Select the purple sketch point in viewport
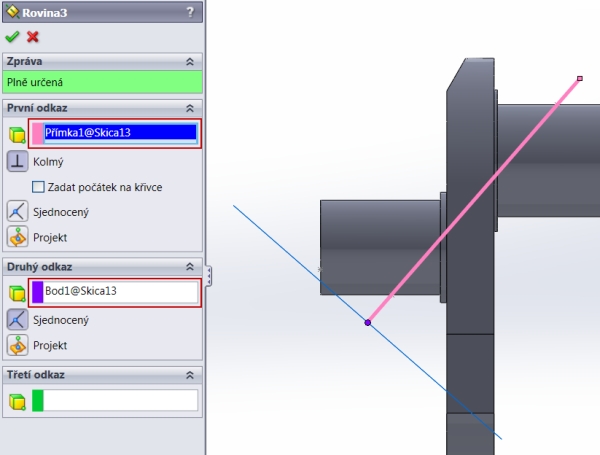 coord(368,323)
